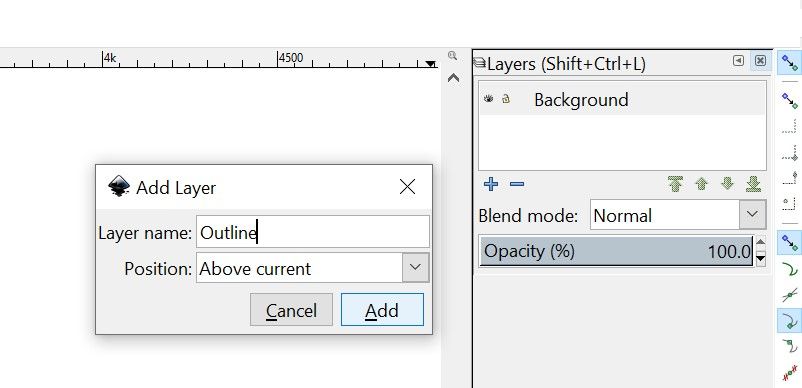This screenshot has height=388, width=802.
Task: Click the zoom magnifier icon by the ruler
Action: click(x=452, y=56)
